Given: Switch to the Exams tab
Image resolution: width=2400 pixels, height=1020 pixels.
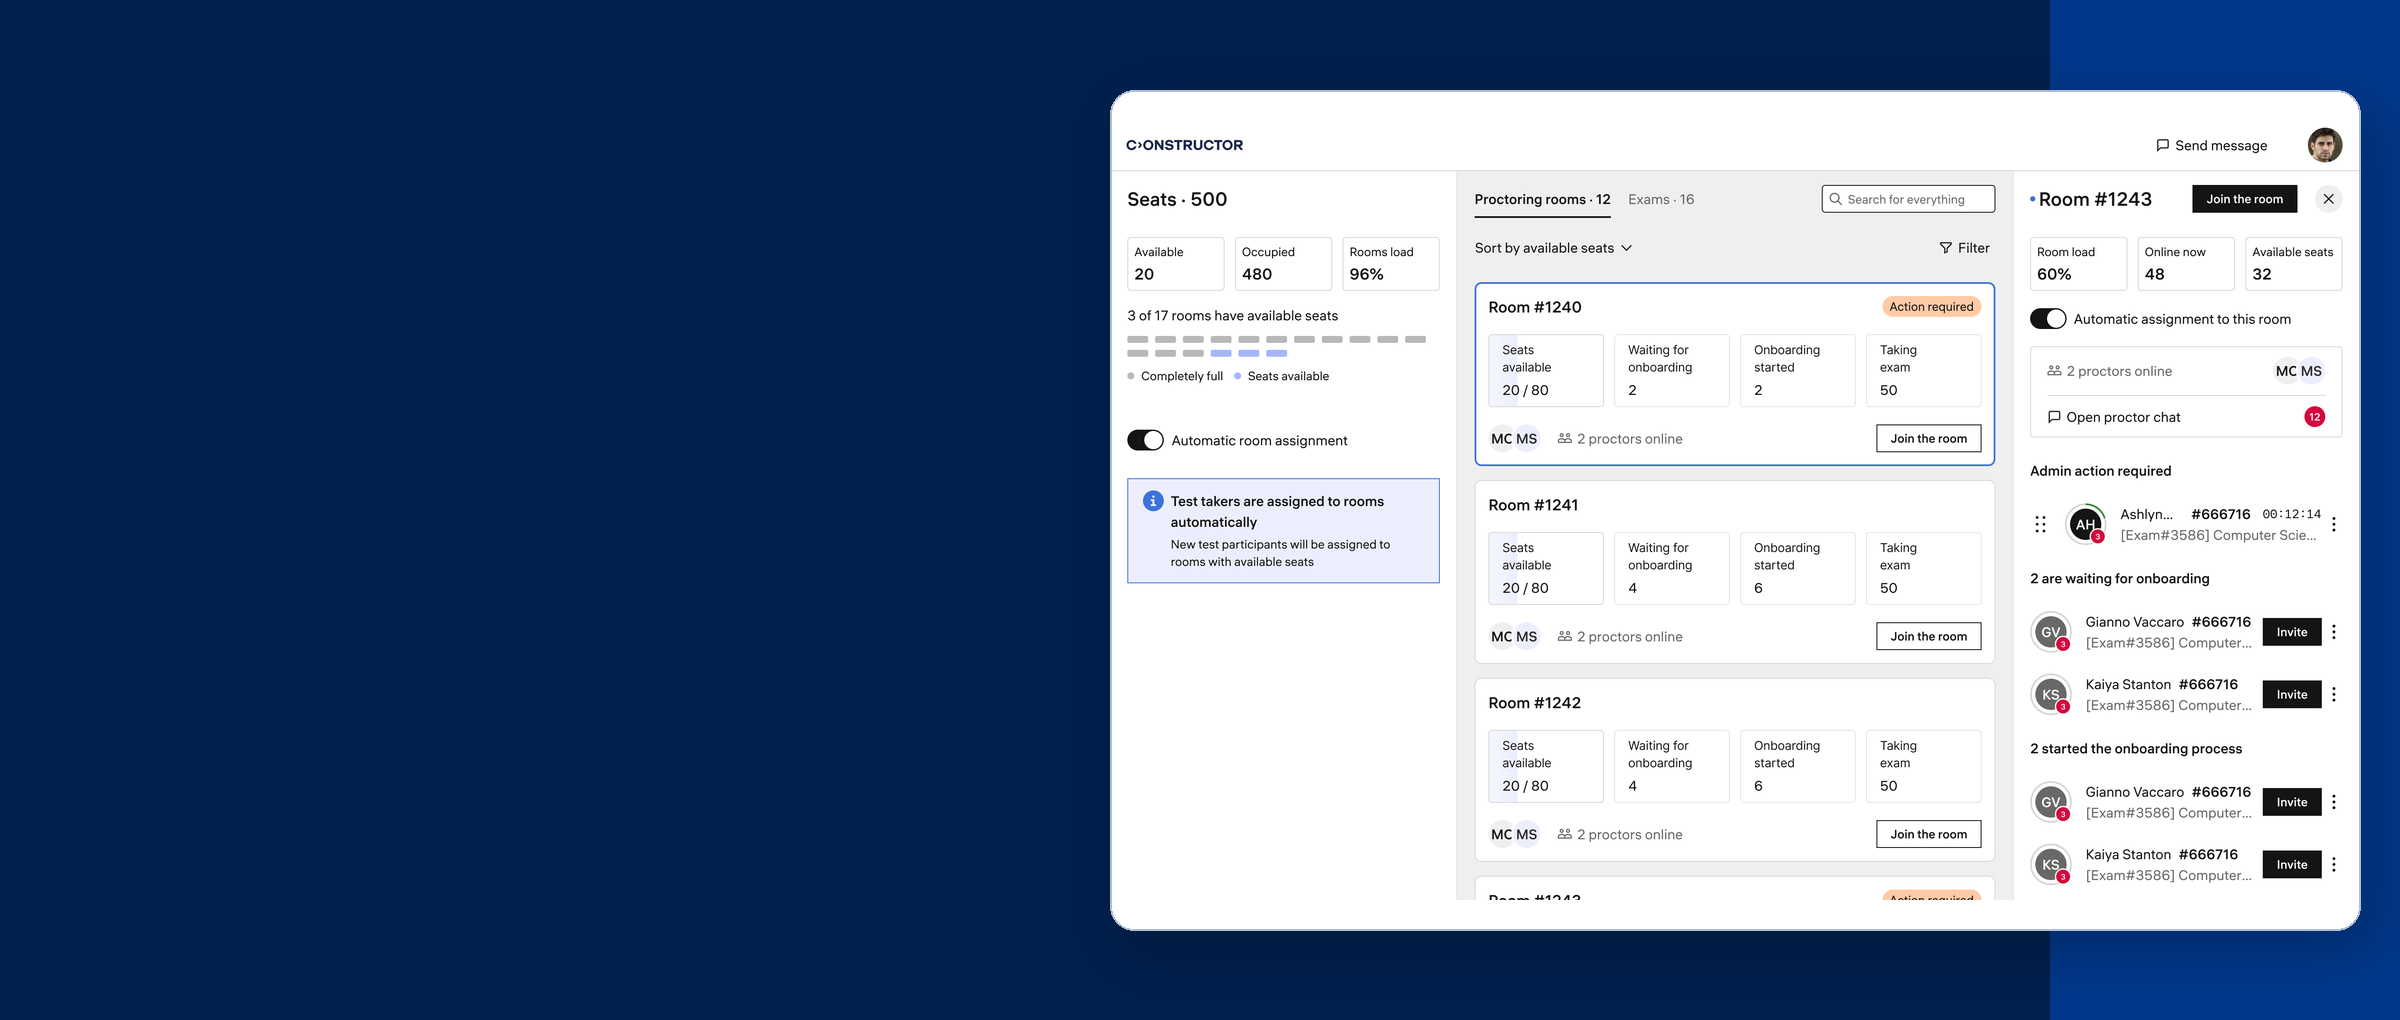Looking at the screenshot, I should [1661, 199].
